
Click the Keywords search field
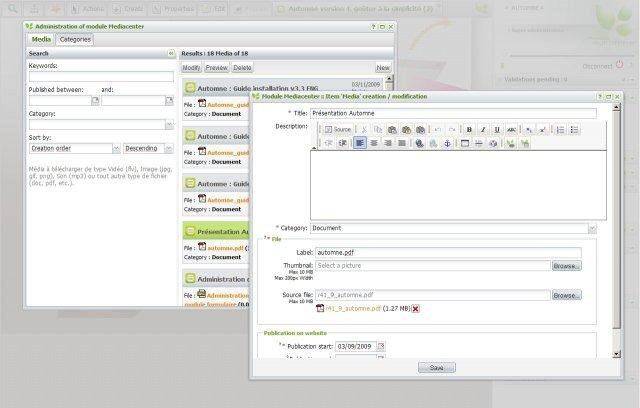tap(101, 77)
